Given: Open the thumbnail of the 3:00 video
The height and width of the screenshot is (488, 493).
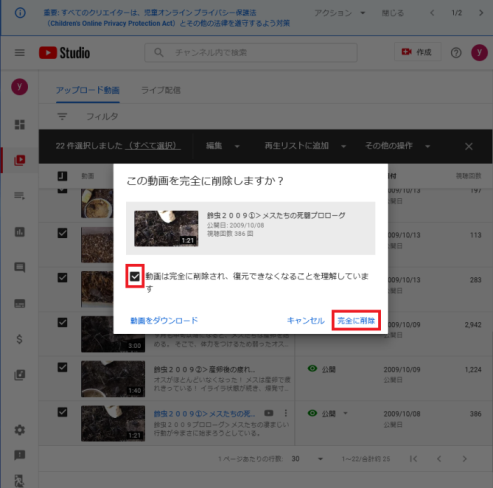Looking at the screenshot, I should pos(113,334).
